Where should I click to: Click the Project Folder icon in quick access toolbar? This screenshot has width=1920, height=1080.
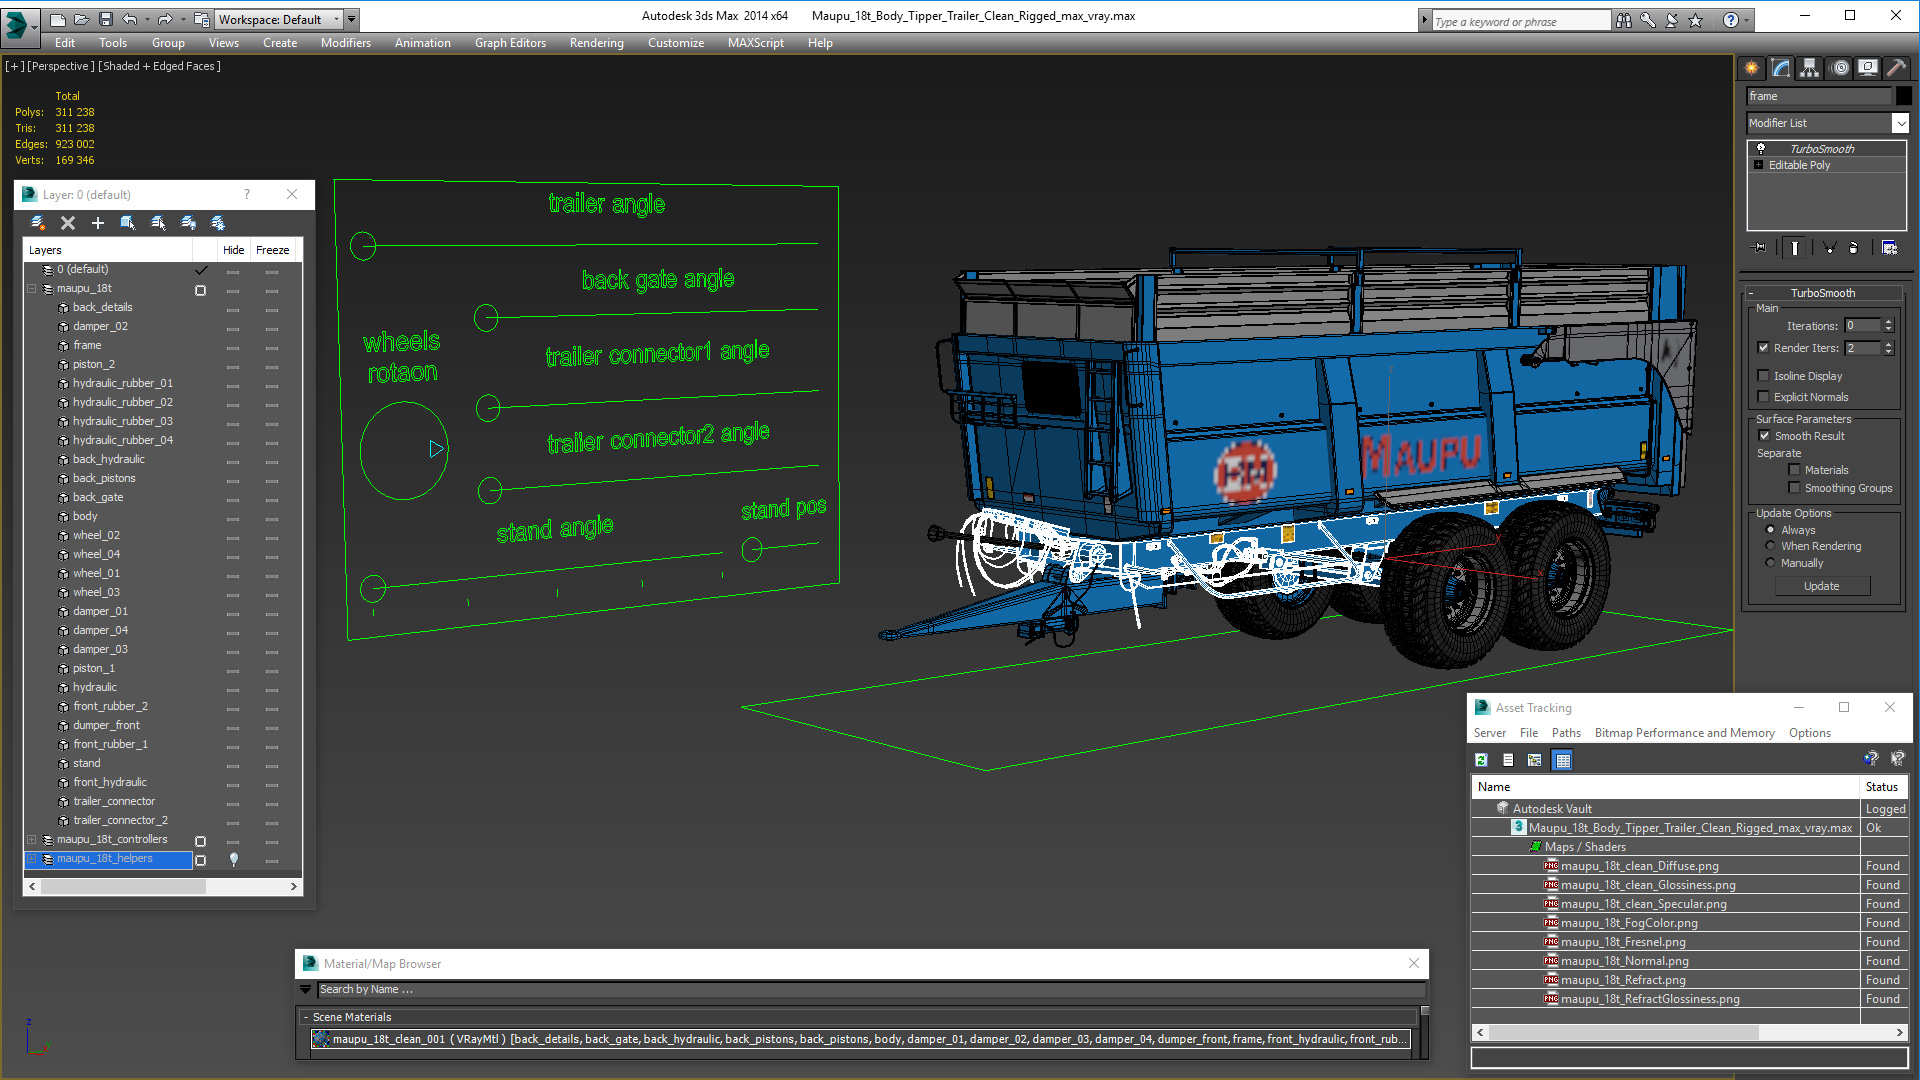click(x=202, y=19)
